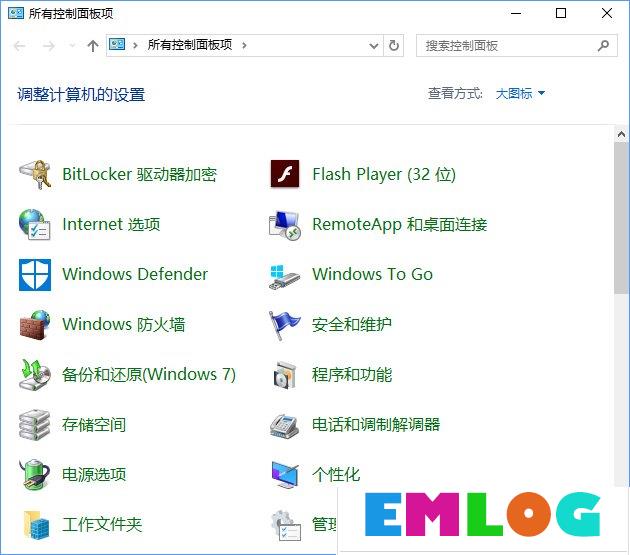The image size is (630, 555).
Task: Open 安全和维护 link
Action: click(x=352, y=325)
